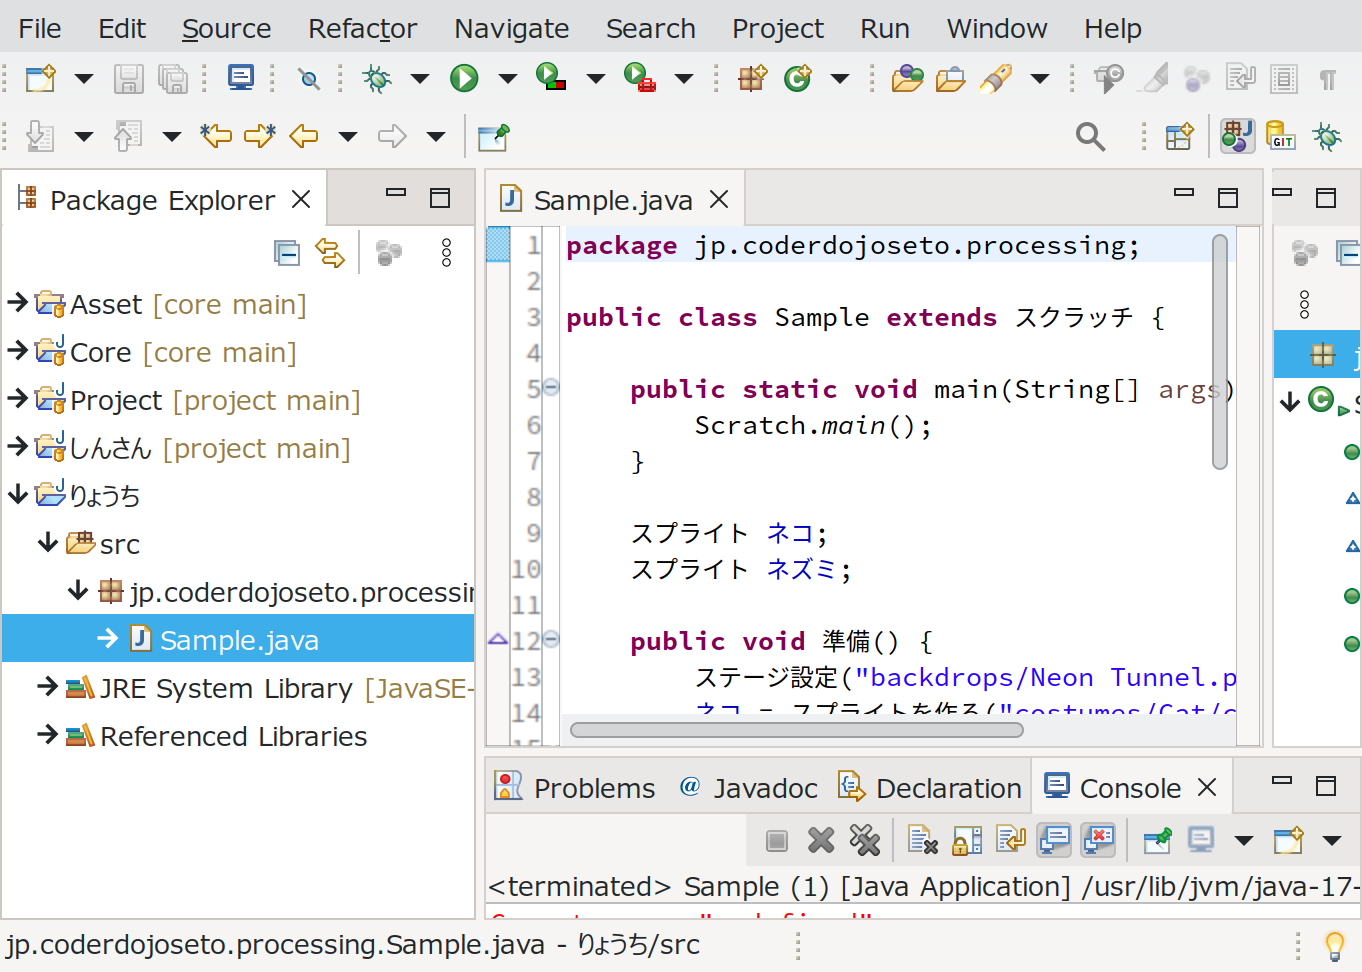Image resolution: width=1362 pixels, height=972 pixels.
Task: Expand the Asset project node
Action: (x=17, y=303)
